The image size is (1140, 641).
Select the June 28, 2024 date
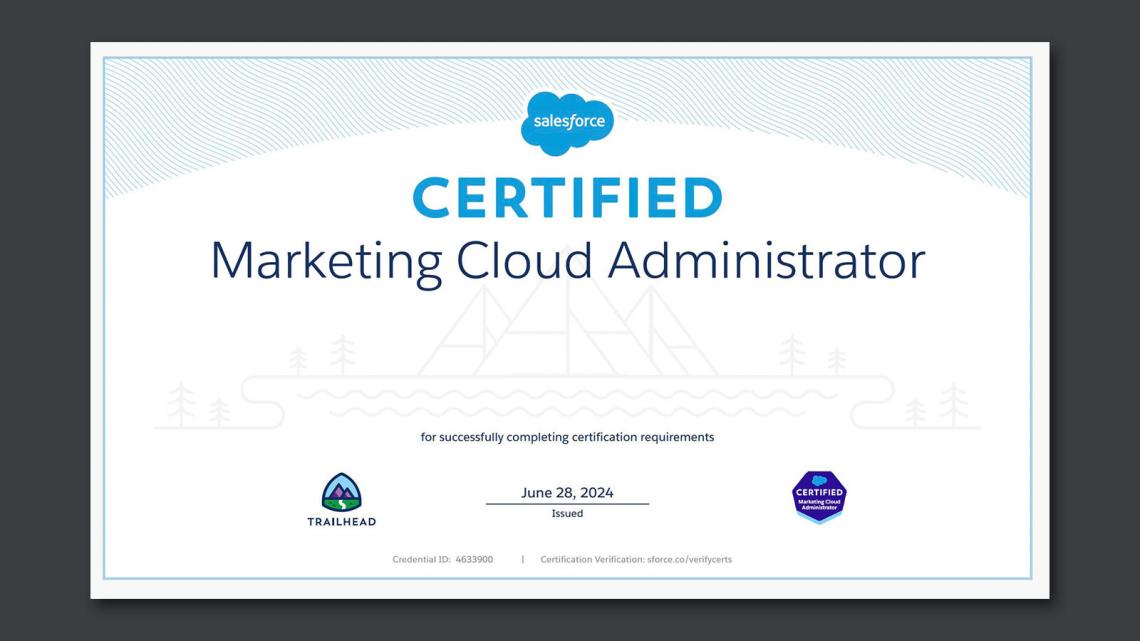pyautogui.click(x=567, y=492)
